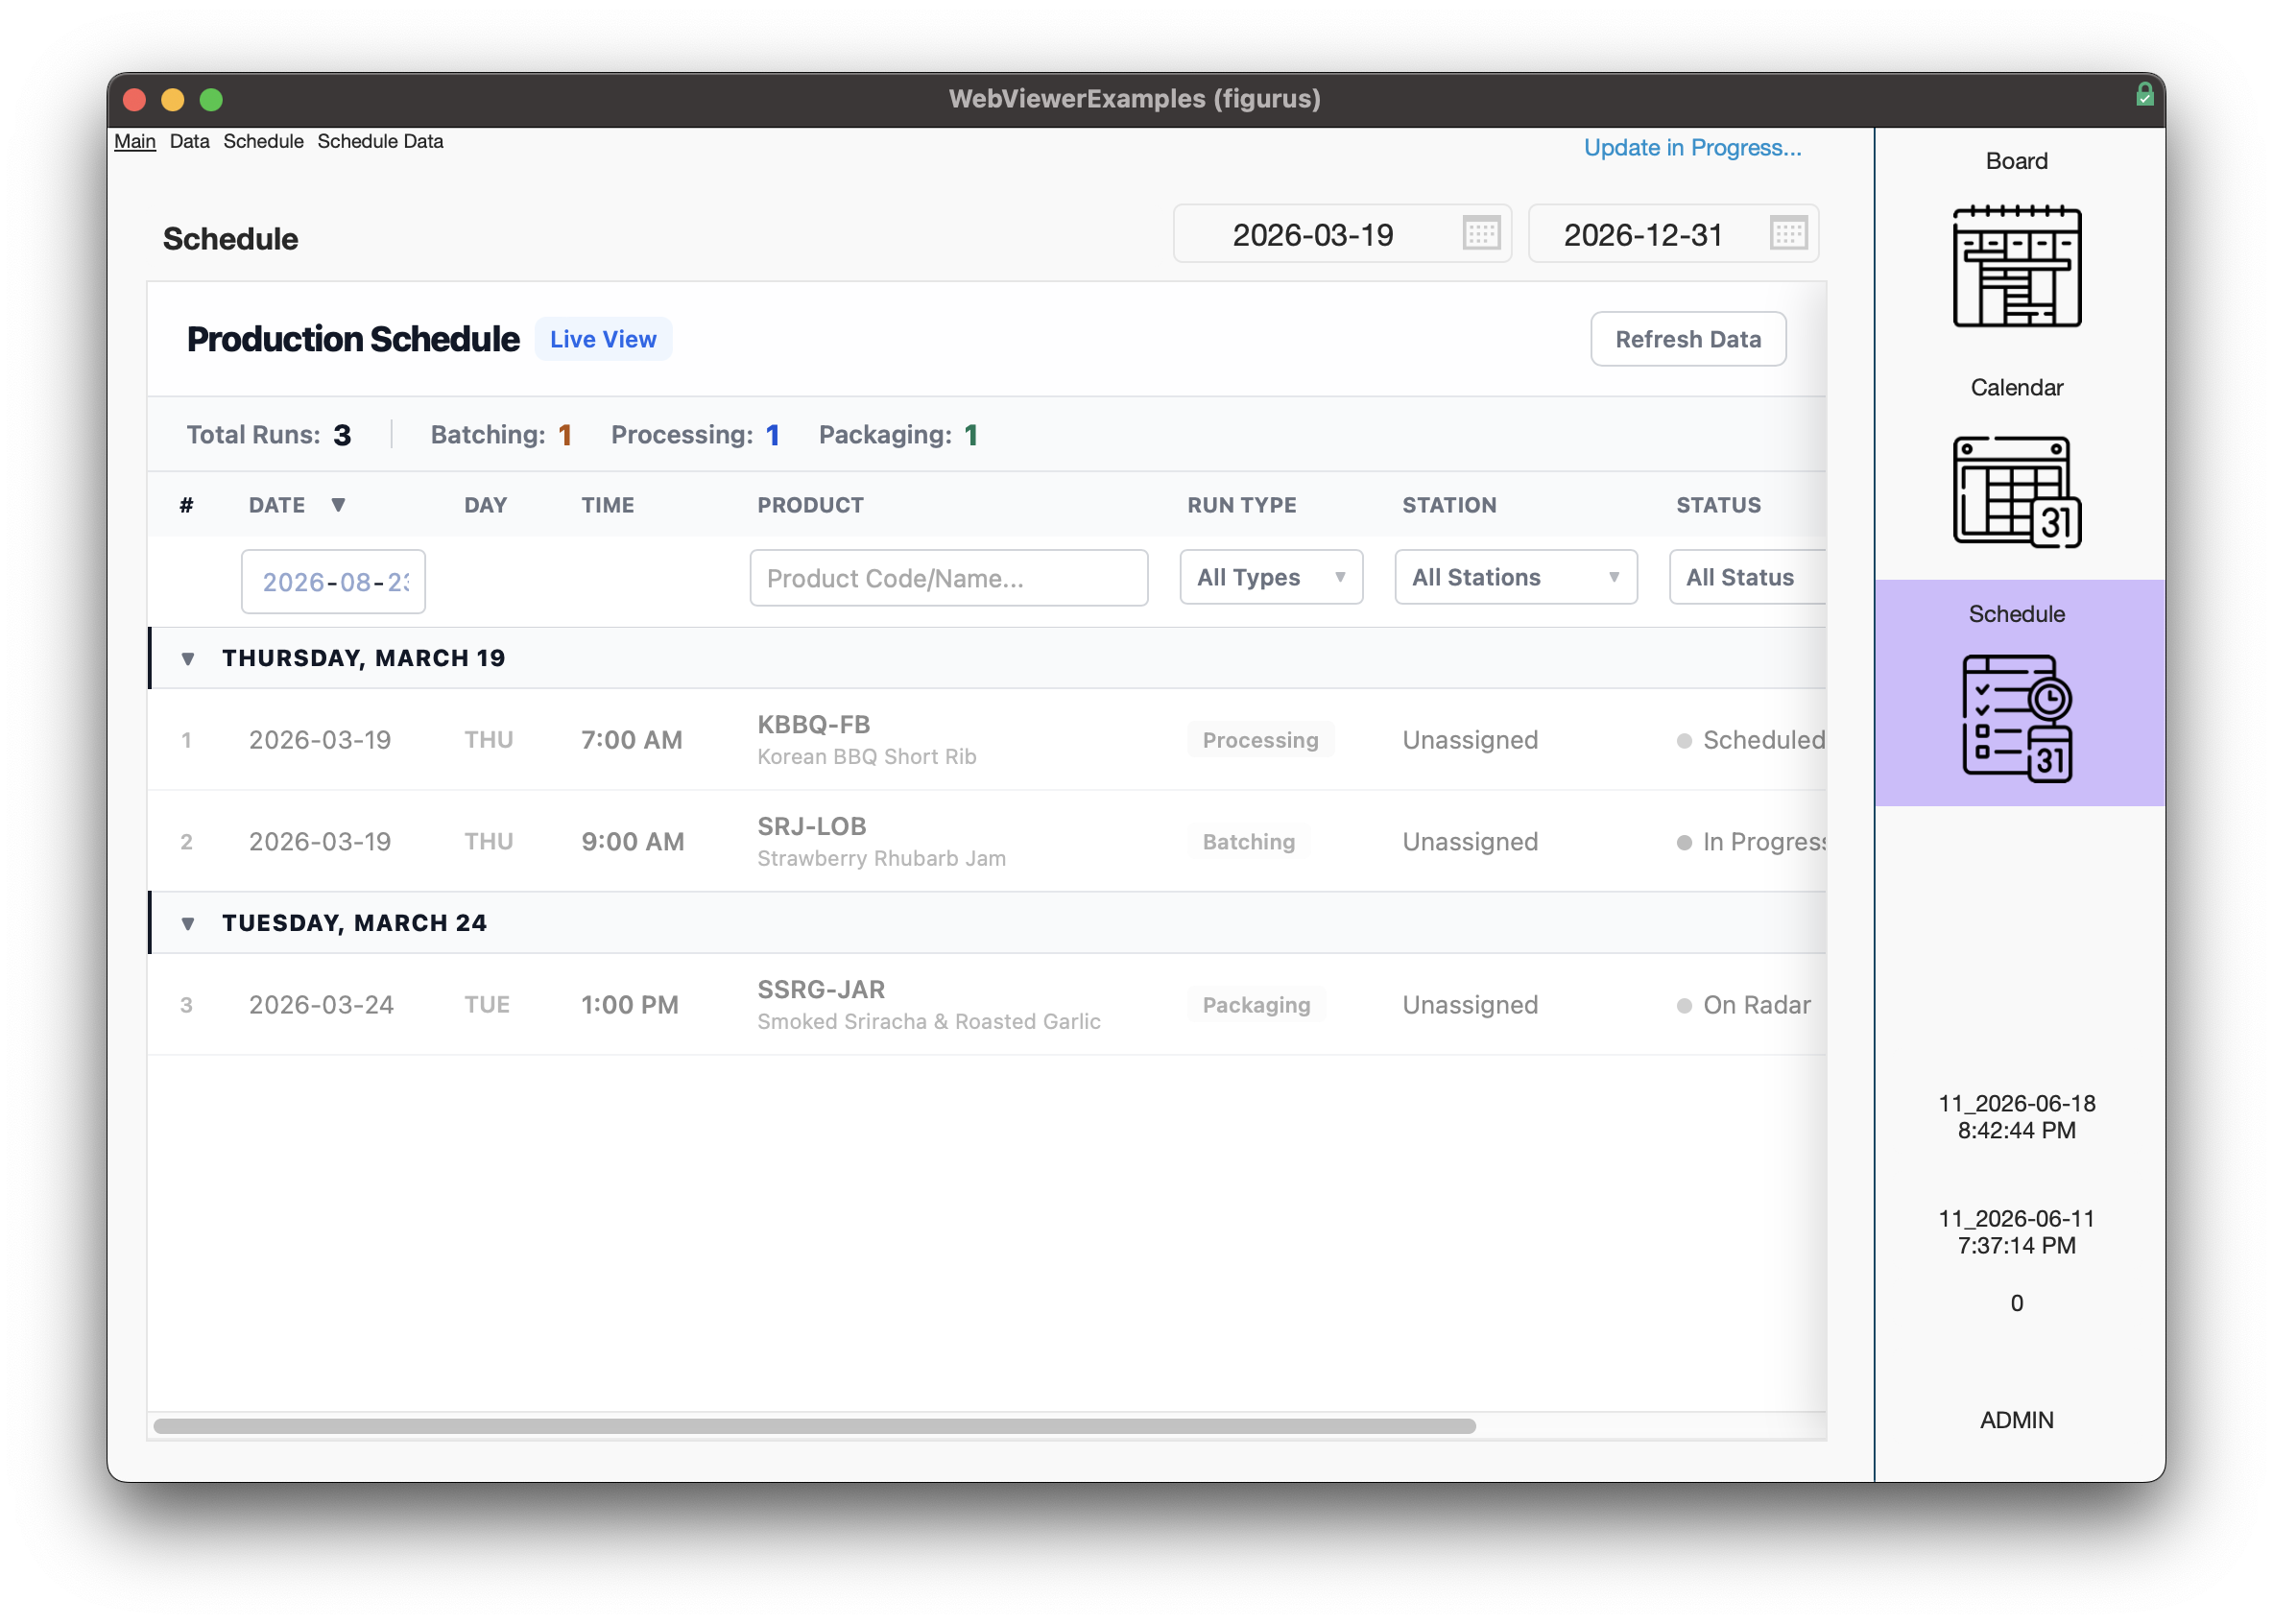The image size is (2273, 1624).
Task: Click the 11_2026-06-11 timestamp text
Action: (x=2016, y=1232)
